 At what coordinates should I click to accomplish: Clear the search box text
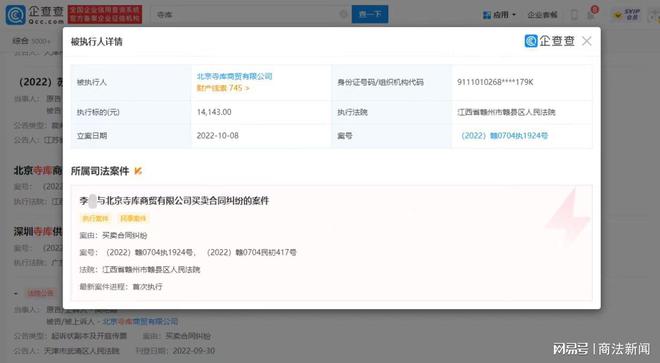pos(343,14)
